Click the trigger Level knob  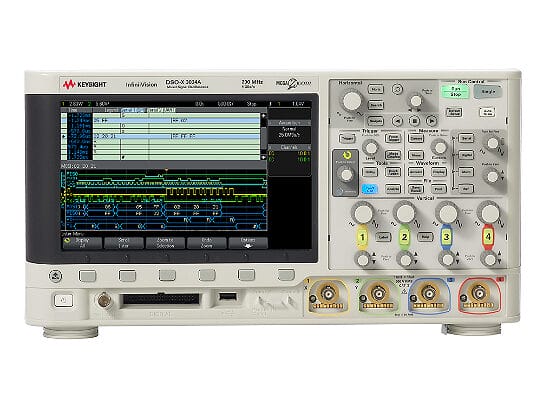click(x=371, y=147)
